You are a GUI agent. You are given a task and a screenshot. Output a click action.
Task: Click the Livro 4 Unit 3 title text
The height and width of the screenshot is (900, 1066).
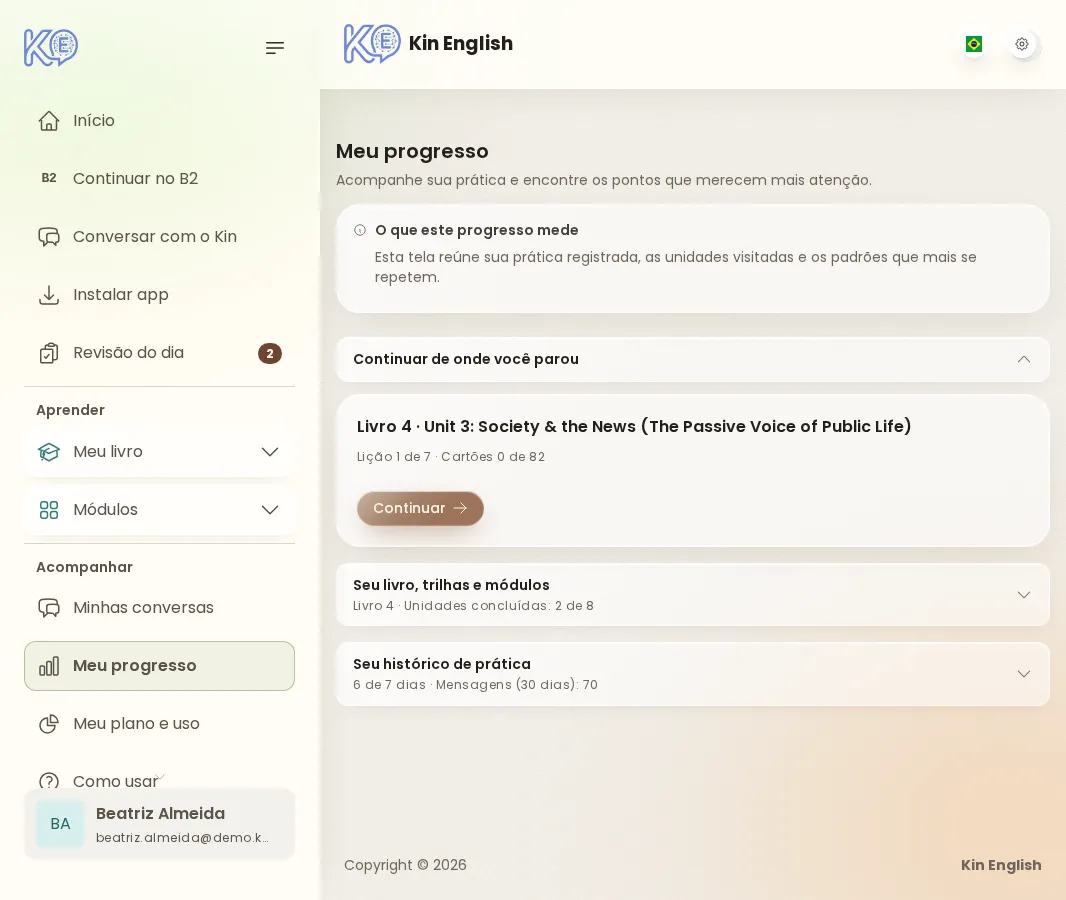pos(634,426)
